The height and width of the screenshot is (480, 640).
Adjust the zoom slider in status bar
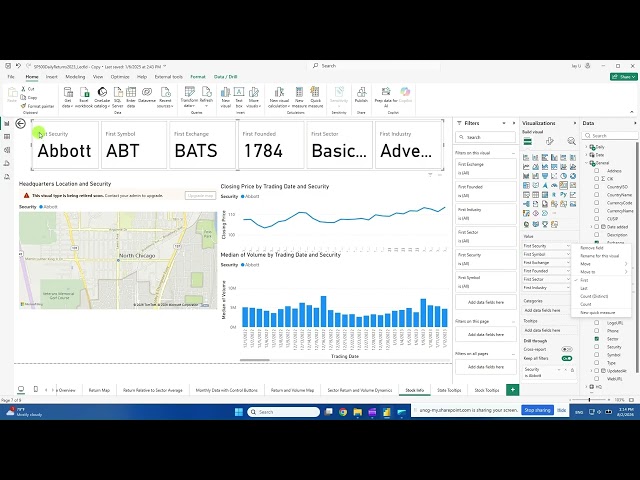tap(589, 400)
